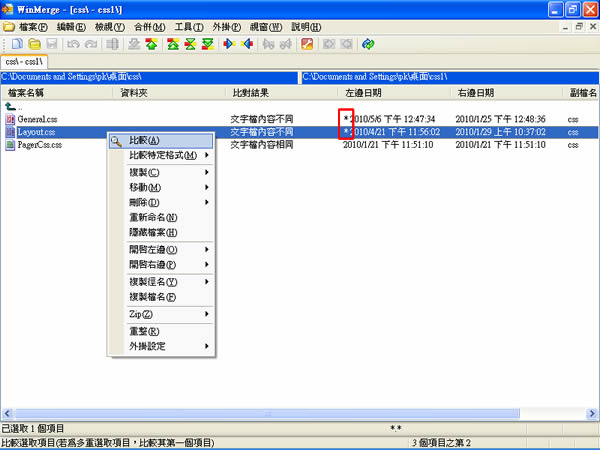
Task: Click the New document toolbar icon
Action: point(17,44)
